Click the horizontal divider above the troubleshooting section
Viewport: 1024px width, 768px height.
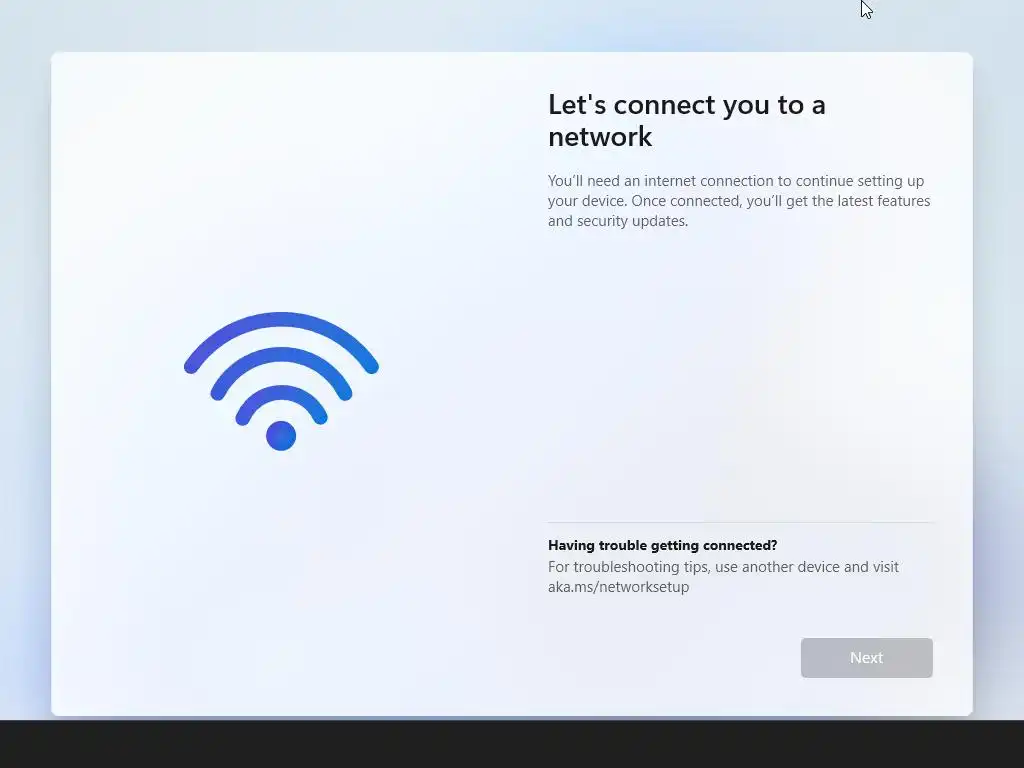tap(740, 522)
